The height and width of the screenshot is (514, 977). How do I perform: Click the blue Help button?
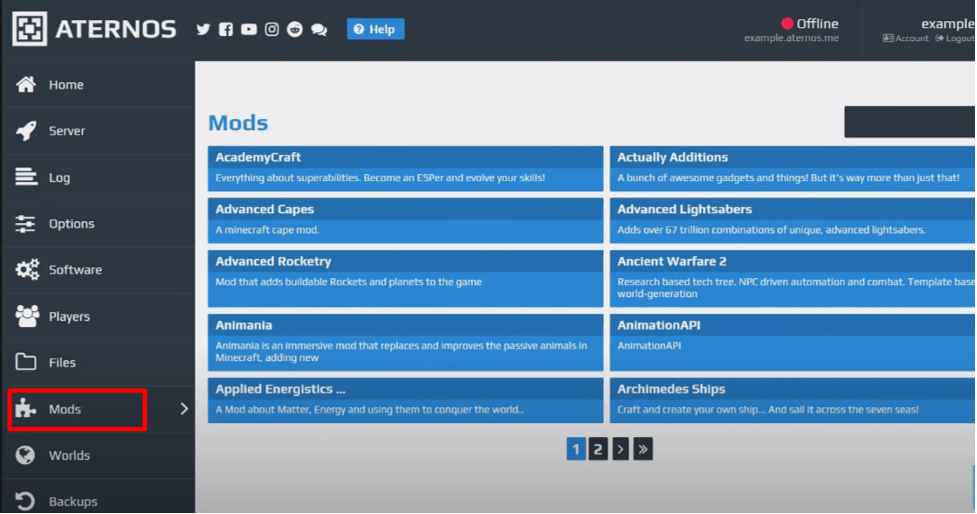pos(376,29)
